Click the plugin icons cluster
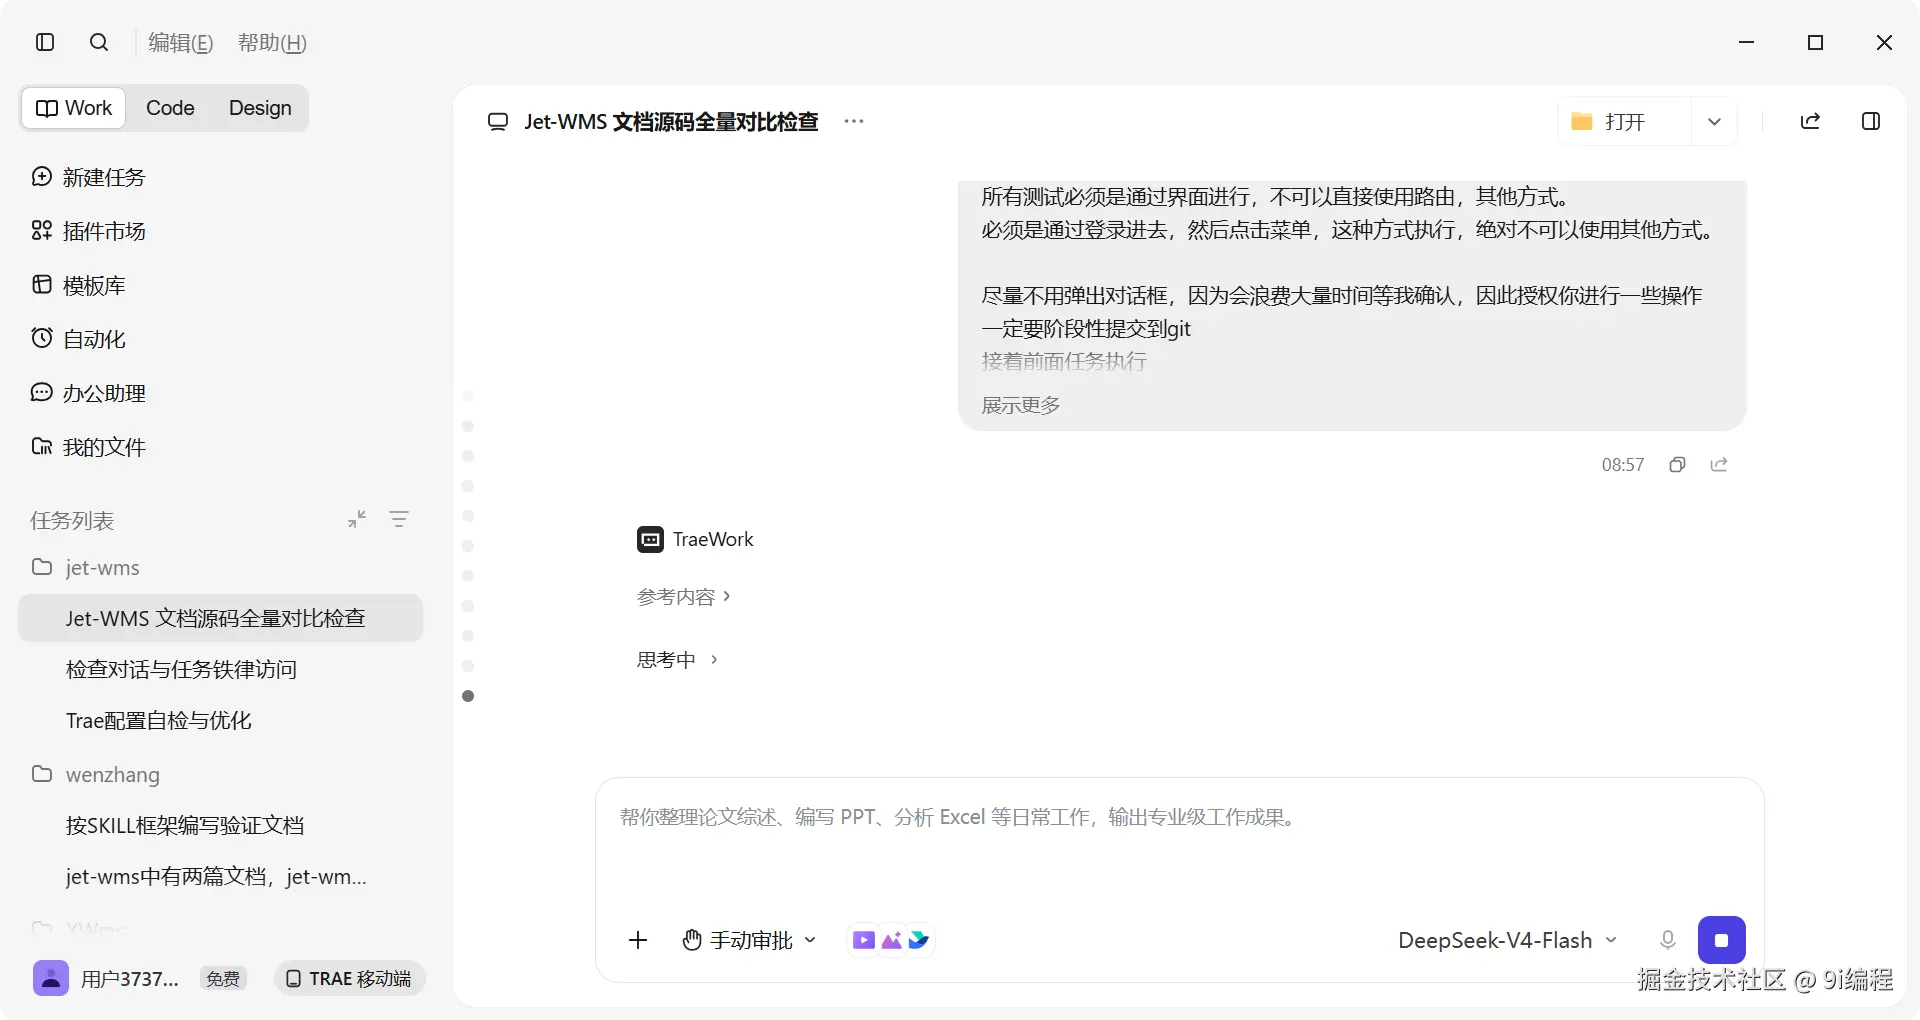 tap(891, 940)
